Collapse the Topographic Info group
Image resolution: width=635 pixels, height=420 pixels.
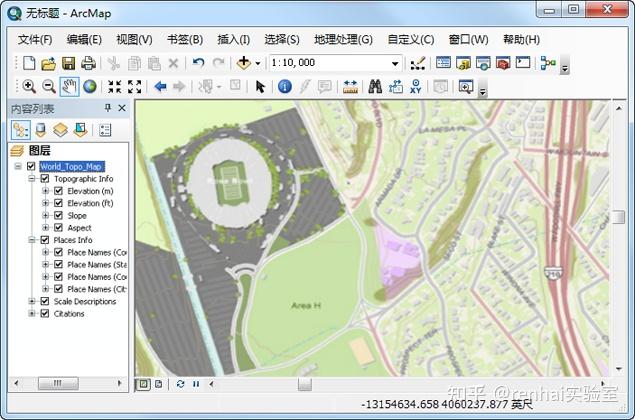[x=32, y=179]
